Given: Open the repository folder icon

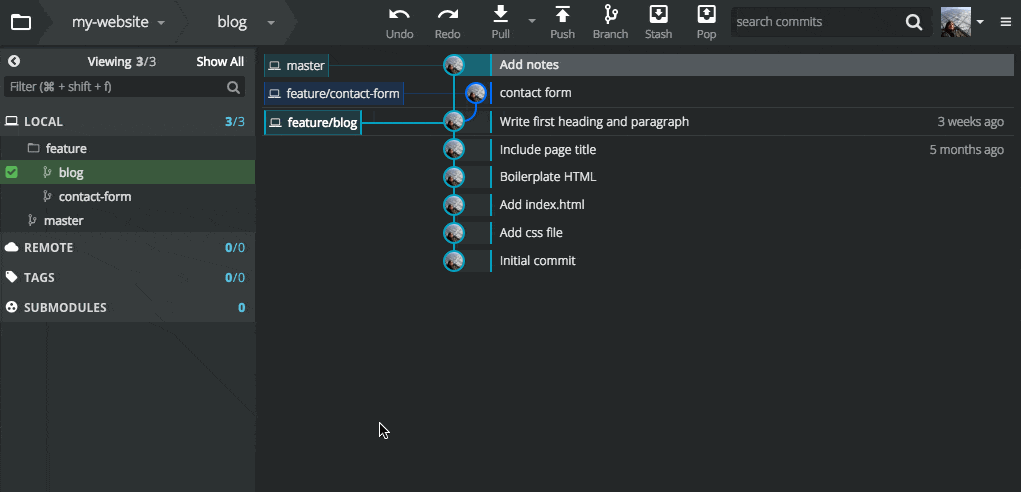Looking at the screenshot, I should [x=21, y=22].
